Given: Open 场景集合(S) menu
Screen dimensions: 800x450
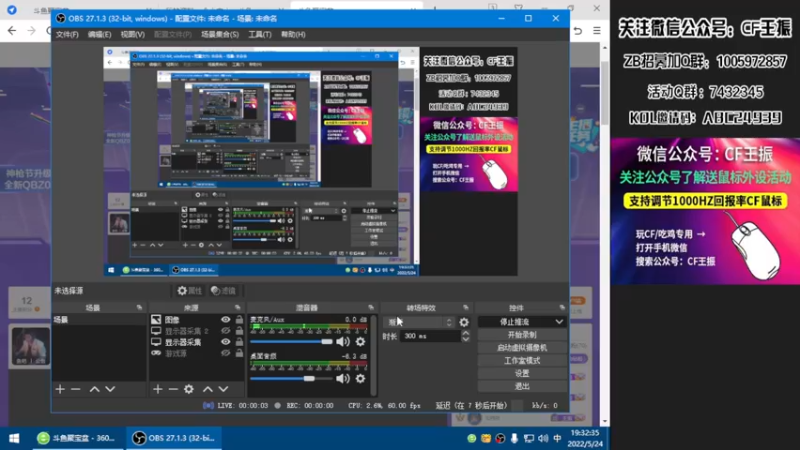Looking at the screenshot, I should click(220, 35).
